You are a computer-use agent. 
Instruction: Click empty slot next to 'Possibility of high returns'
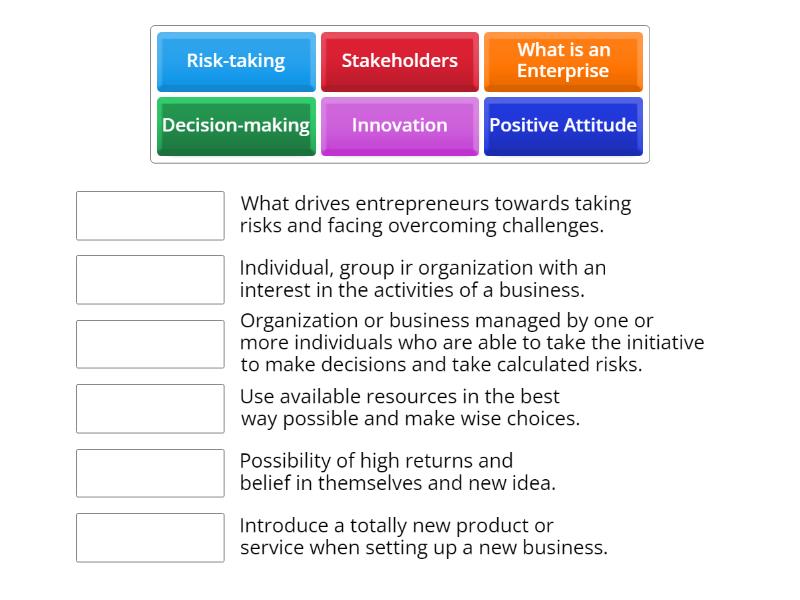click(x=150, y=473)
